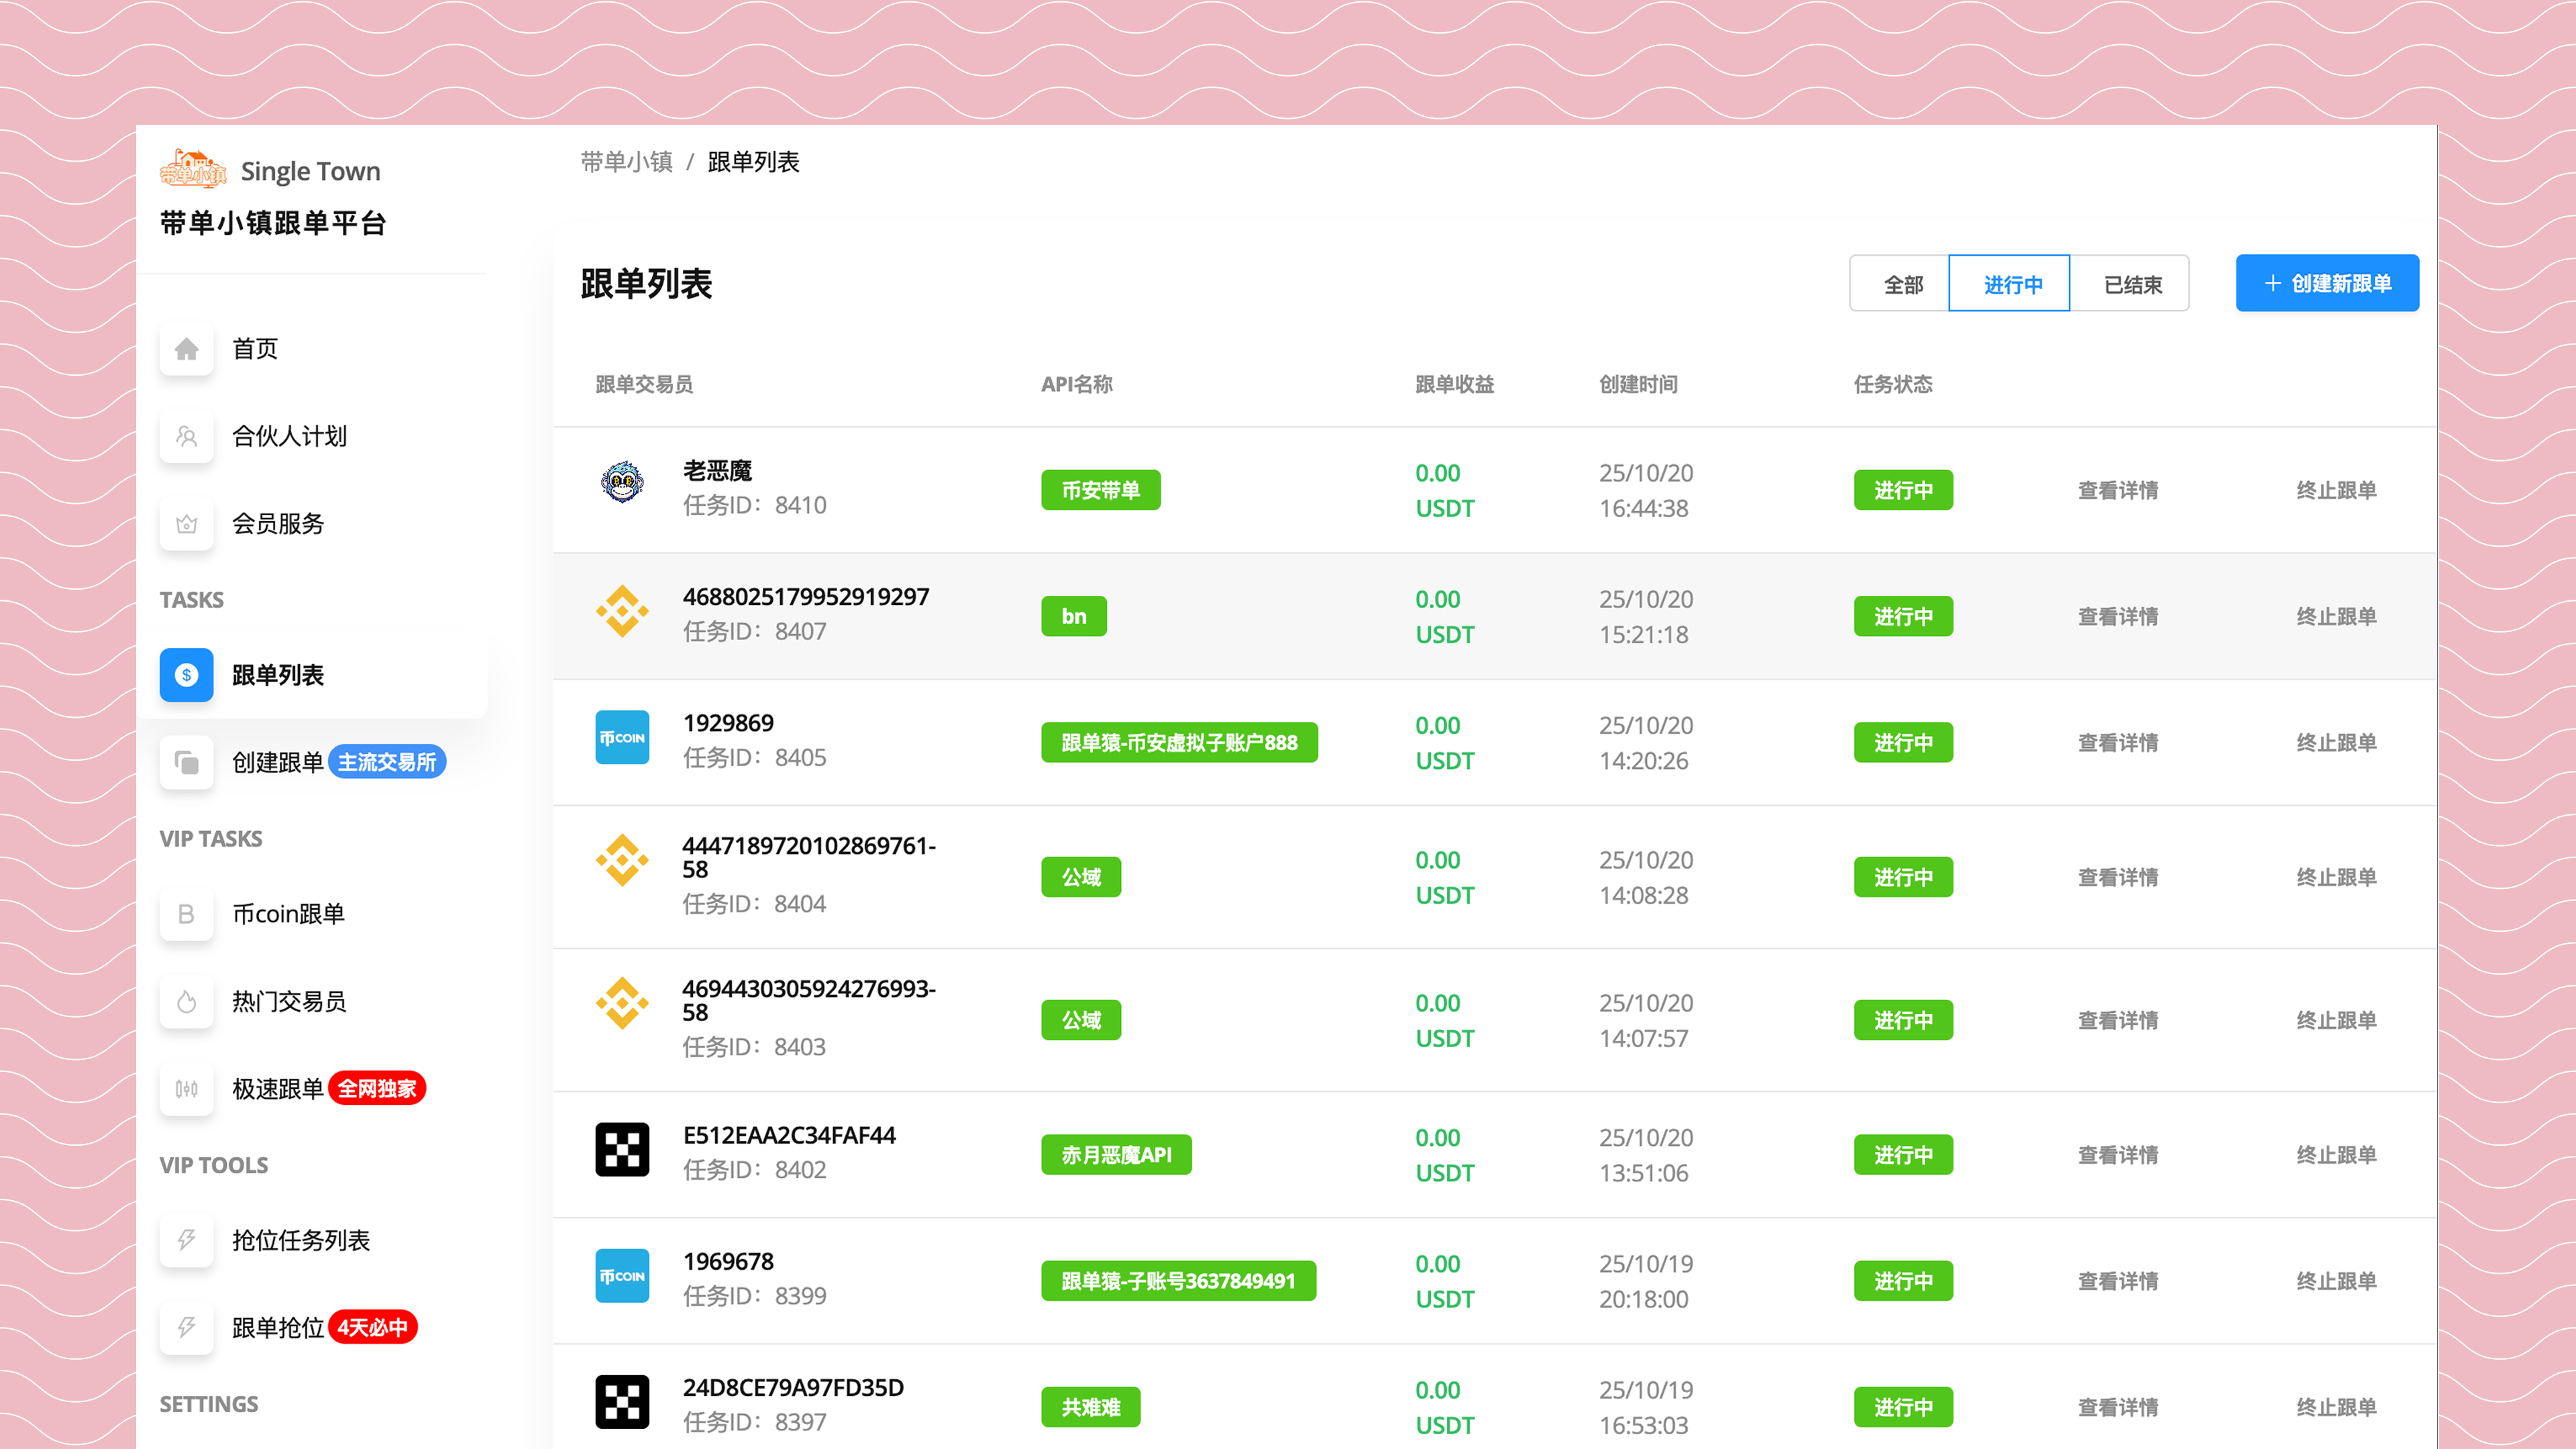2576x1449 pixels.
Task: Click the home icon beside 首页
Action: click(x=186, y=349)
